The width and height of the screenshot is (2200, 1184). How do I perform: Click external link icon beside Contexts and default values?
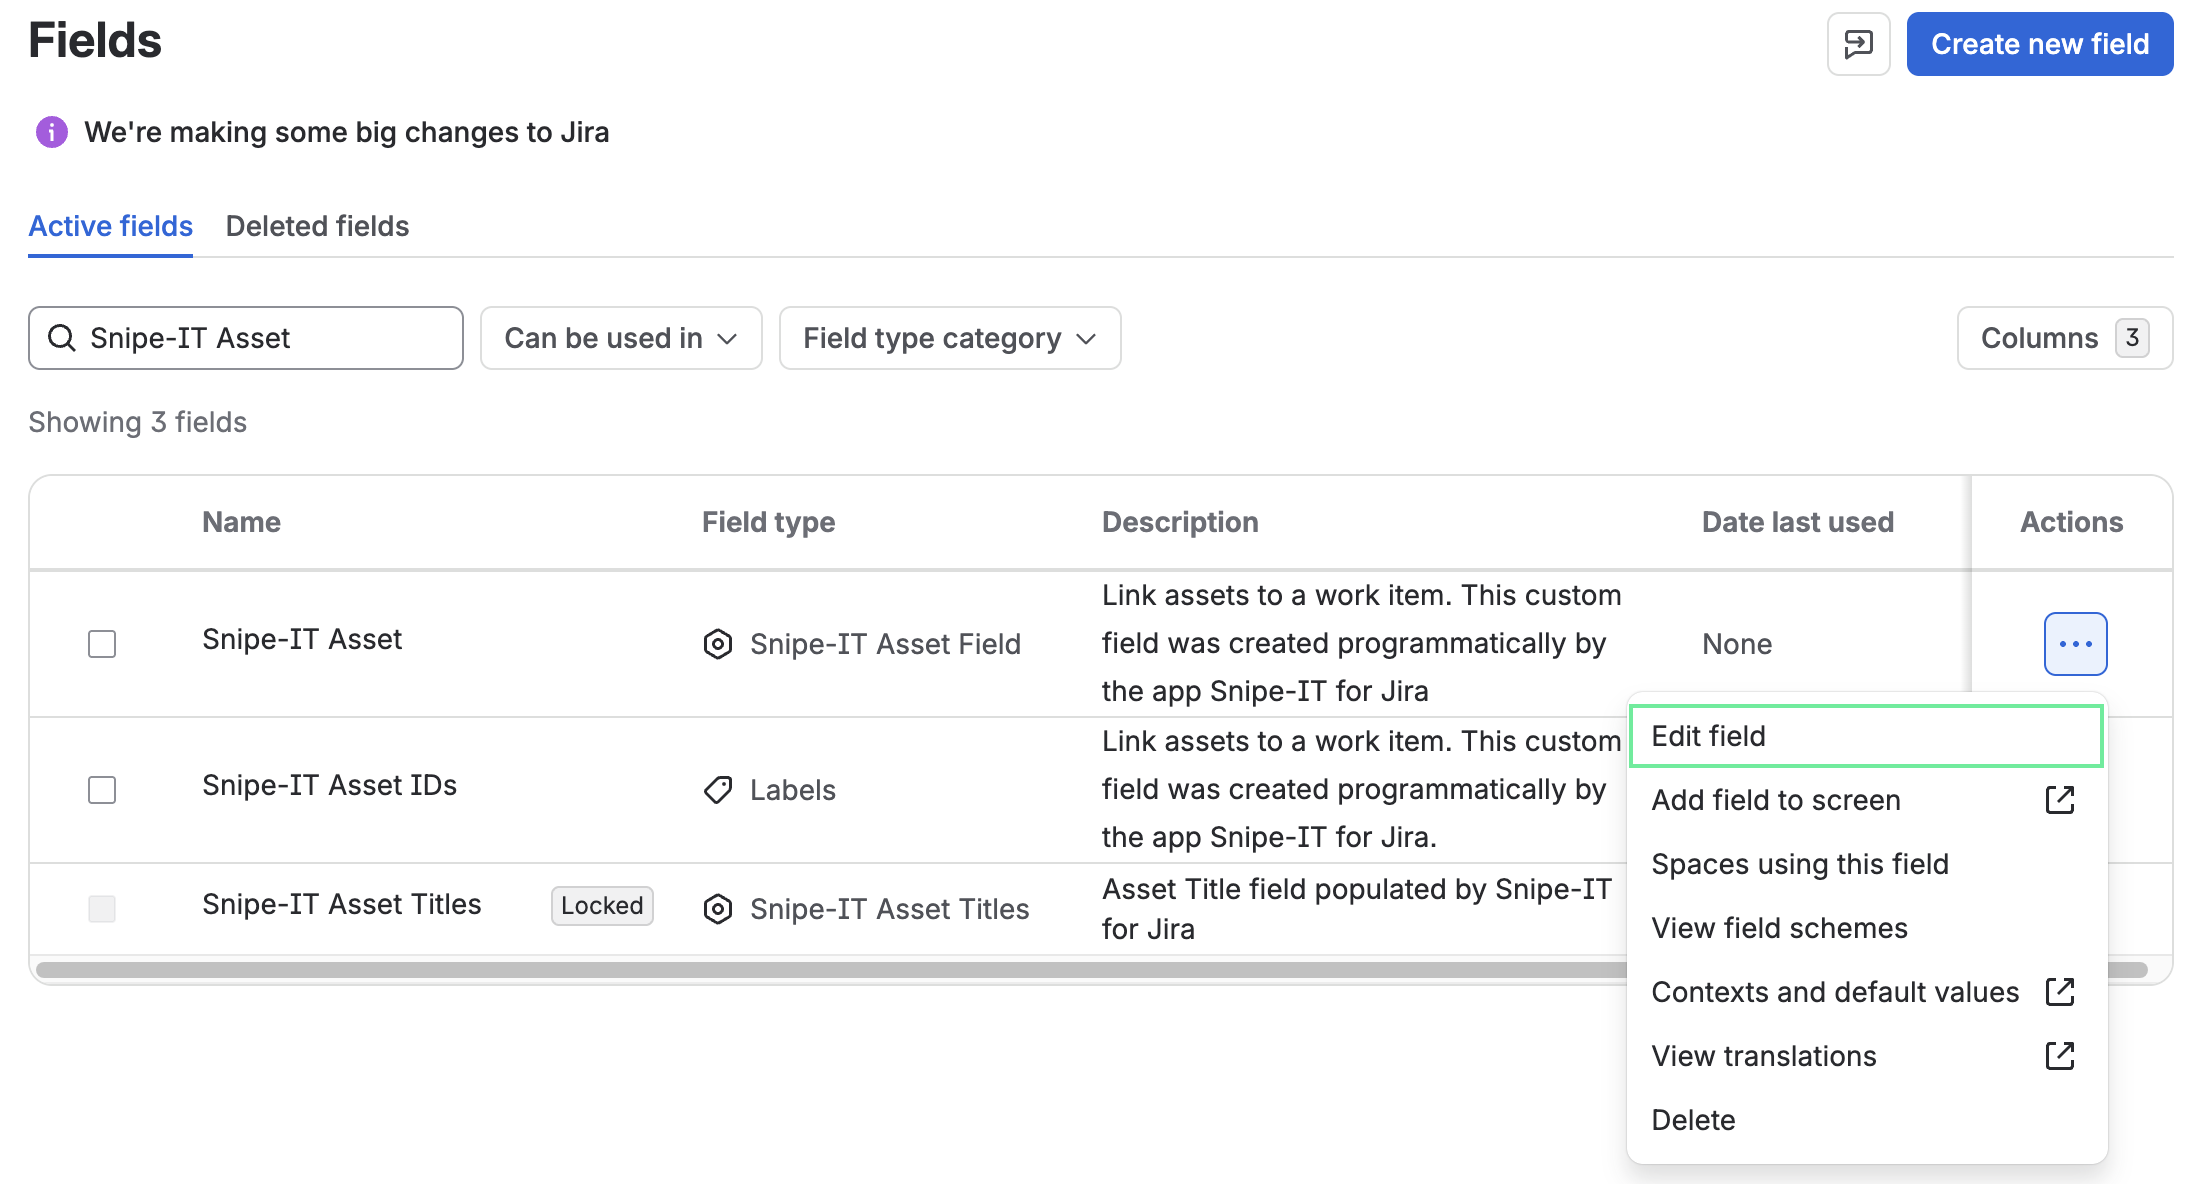pos(2060,992)
